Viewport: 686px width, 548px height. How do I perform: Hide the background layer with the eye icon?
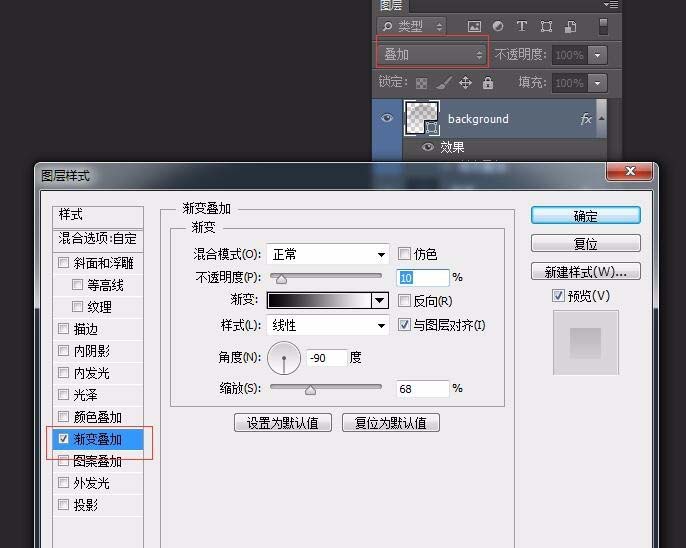pyautogui.click(x=388, y=119)
